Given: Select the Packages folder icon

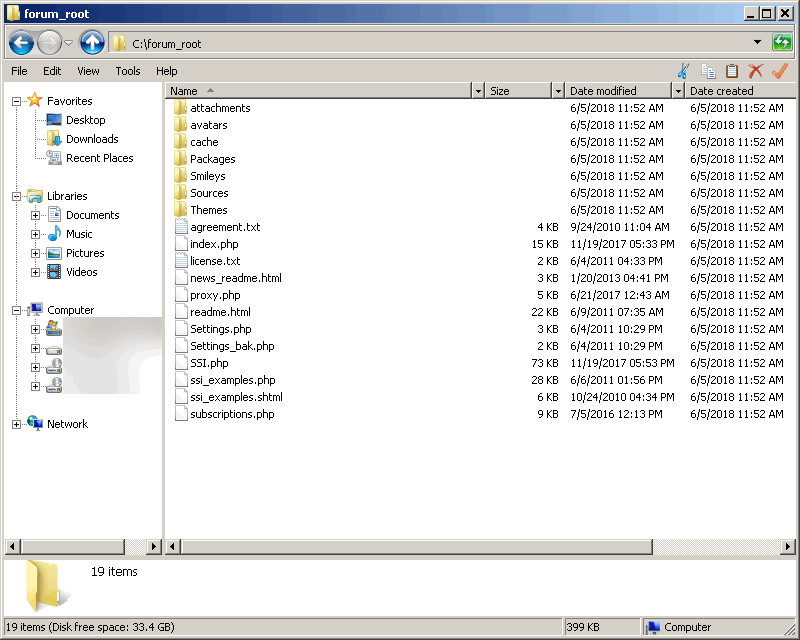Looking at the screenshot, I should tap(180, 159).
